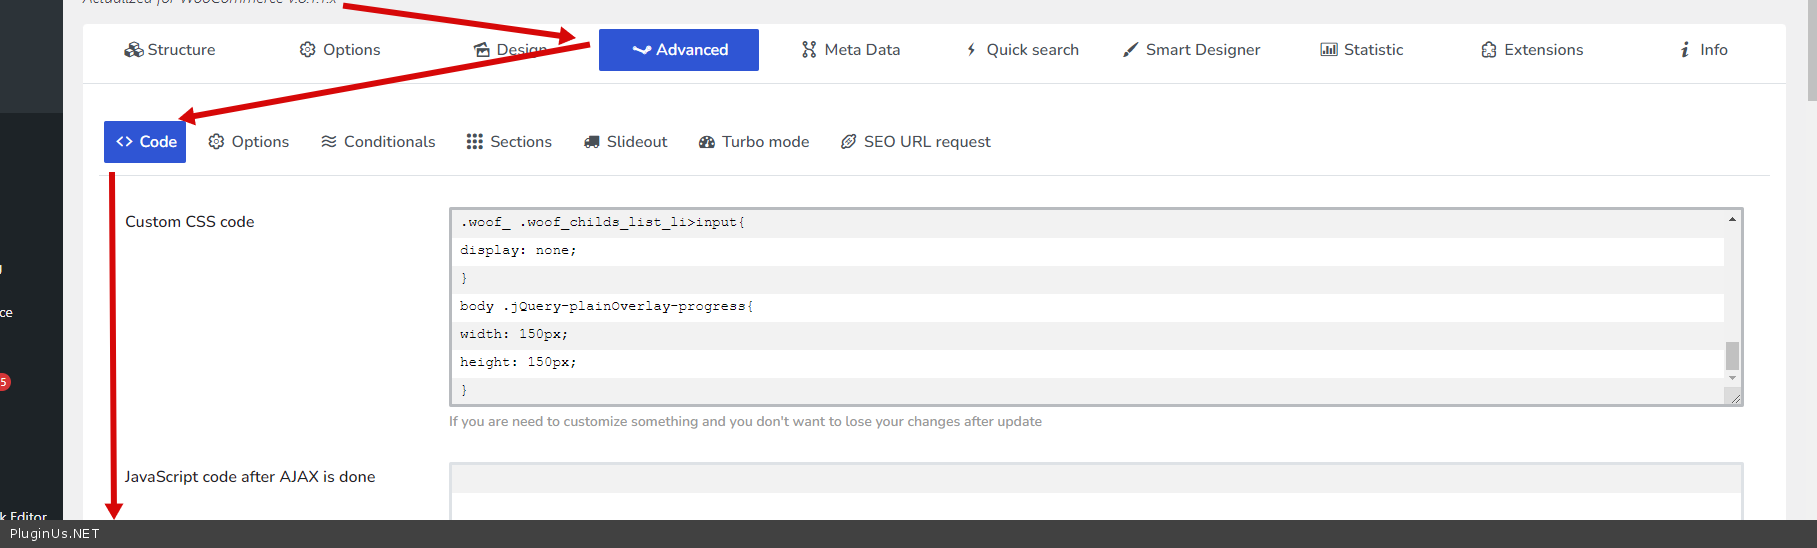
Task: Click the Extensions puzzle icon
Action: [1489, 50]
